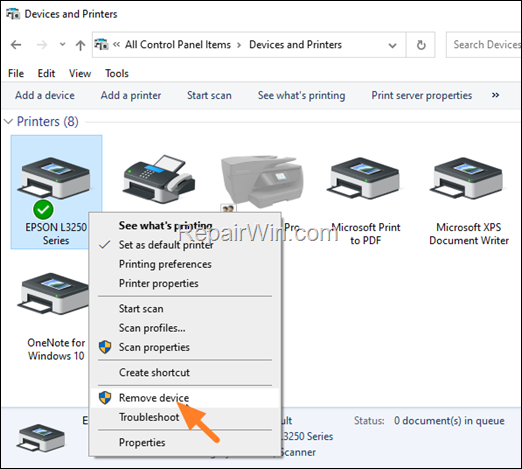
Task: Click the Search Devices input box
Action: tap(484, 45)
